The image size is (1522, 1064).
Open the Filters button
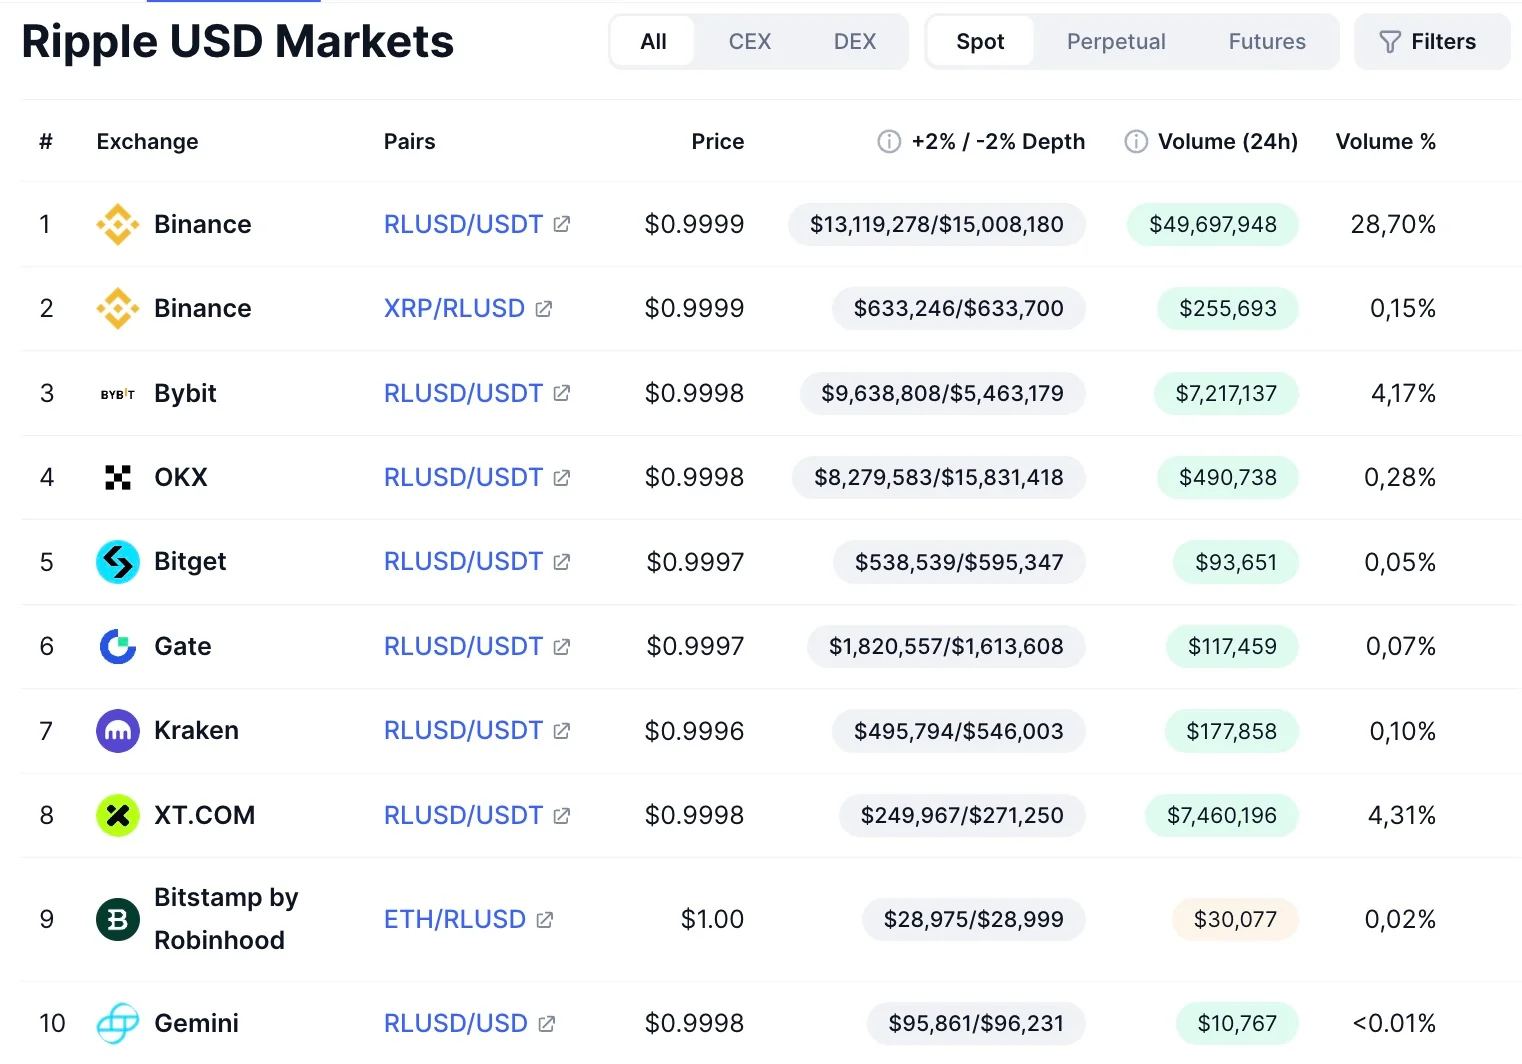pyautogui.click(x=1432, y=42)
